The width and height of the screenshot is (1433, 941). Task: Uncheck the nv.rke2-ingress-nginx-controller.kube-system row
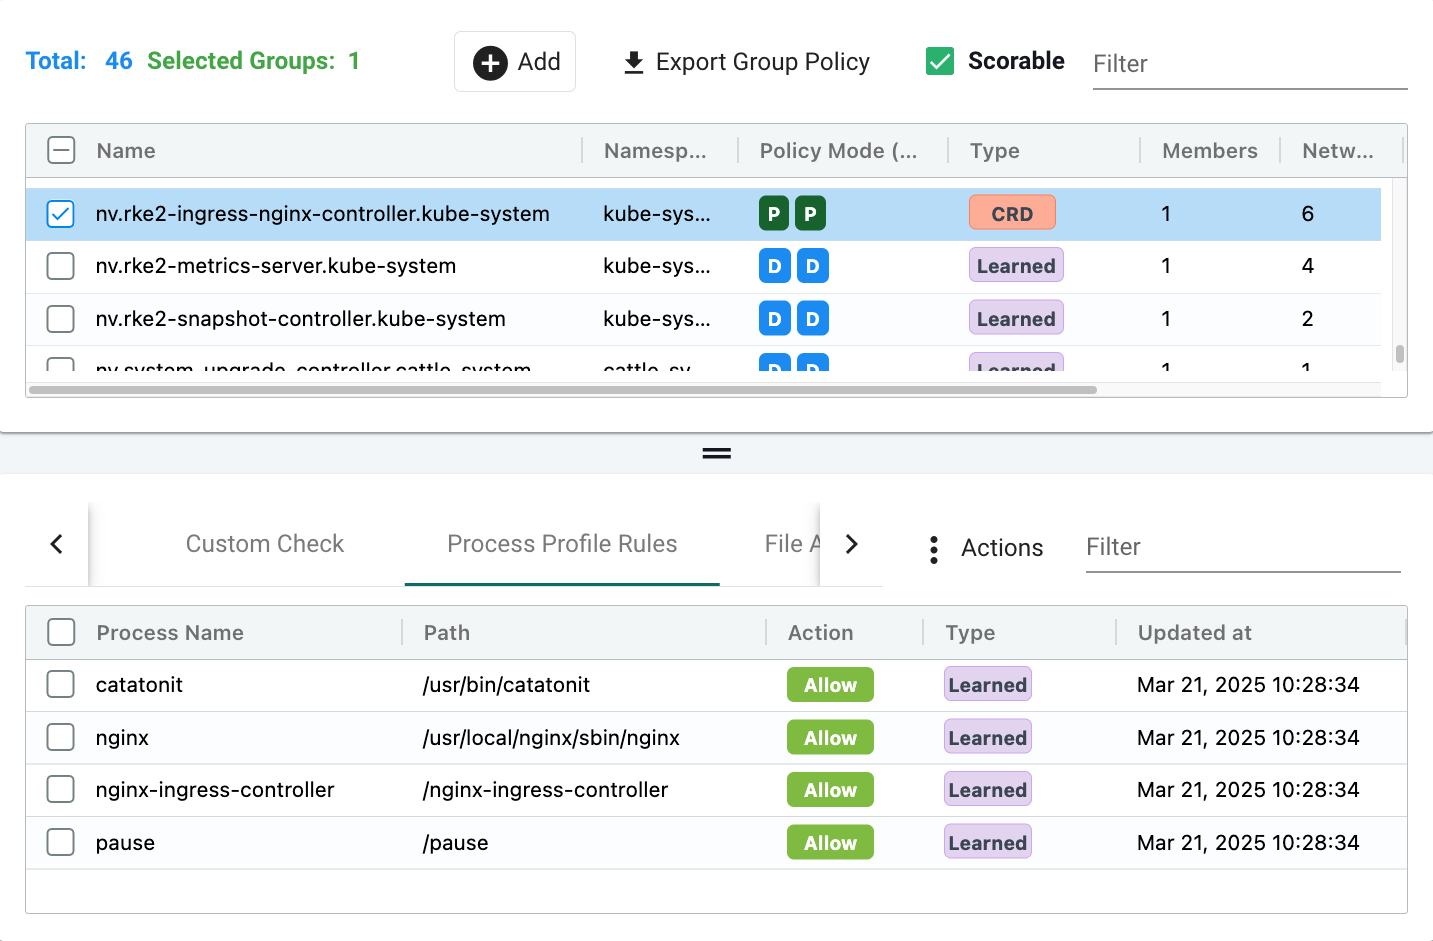(60, 213)
